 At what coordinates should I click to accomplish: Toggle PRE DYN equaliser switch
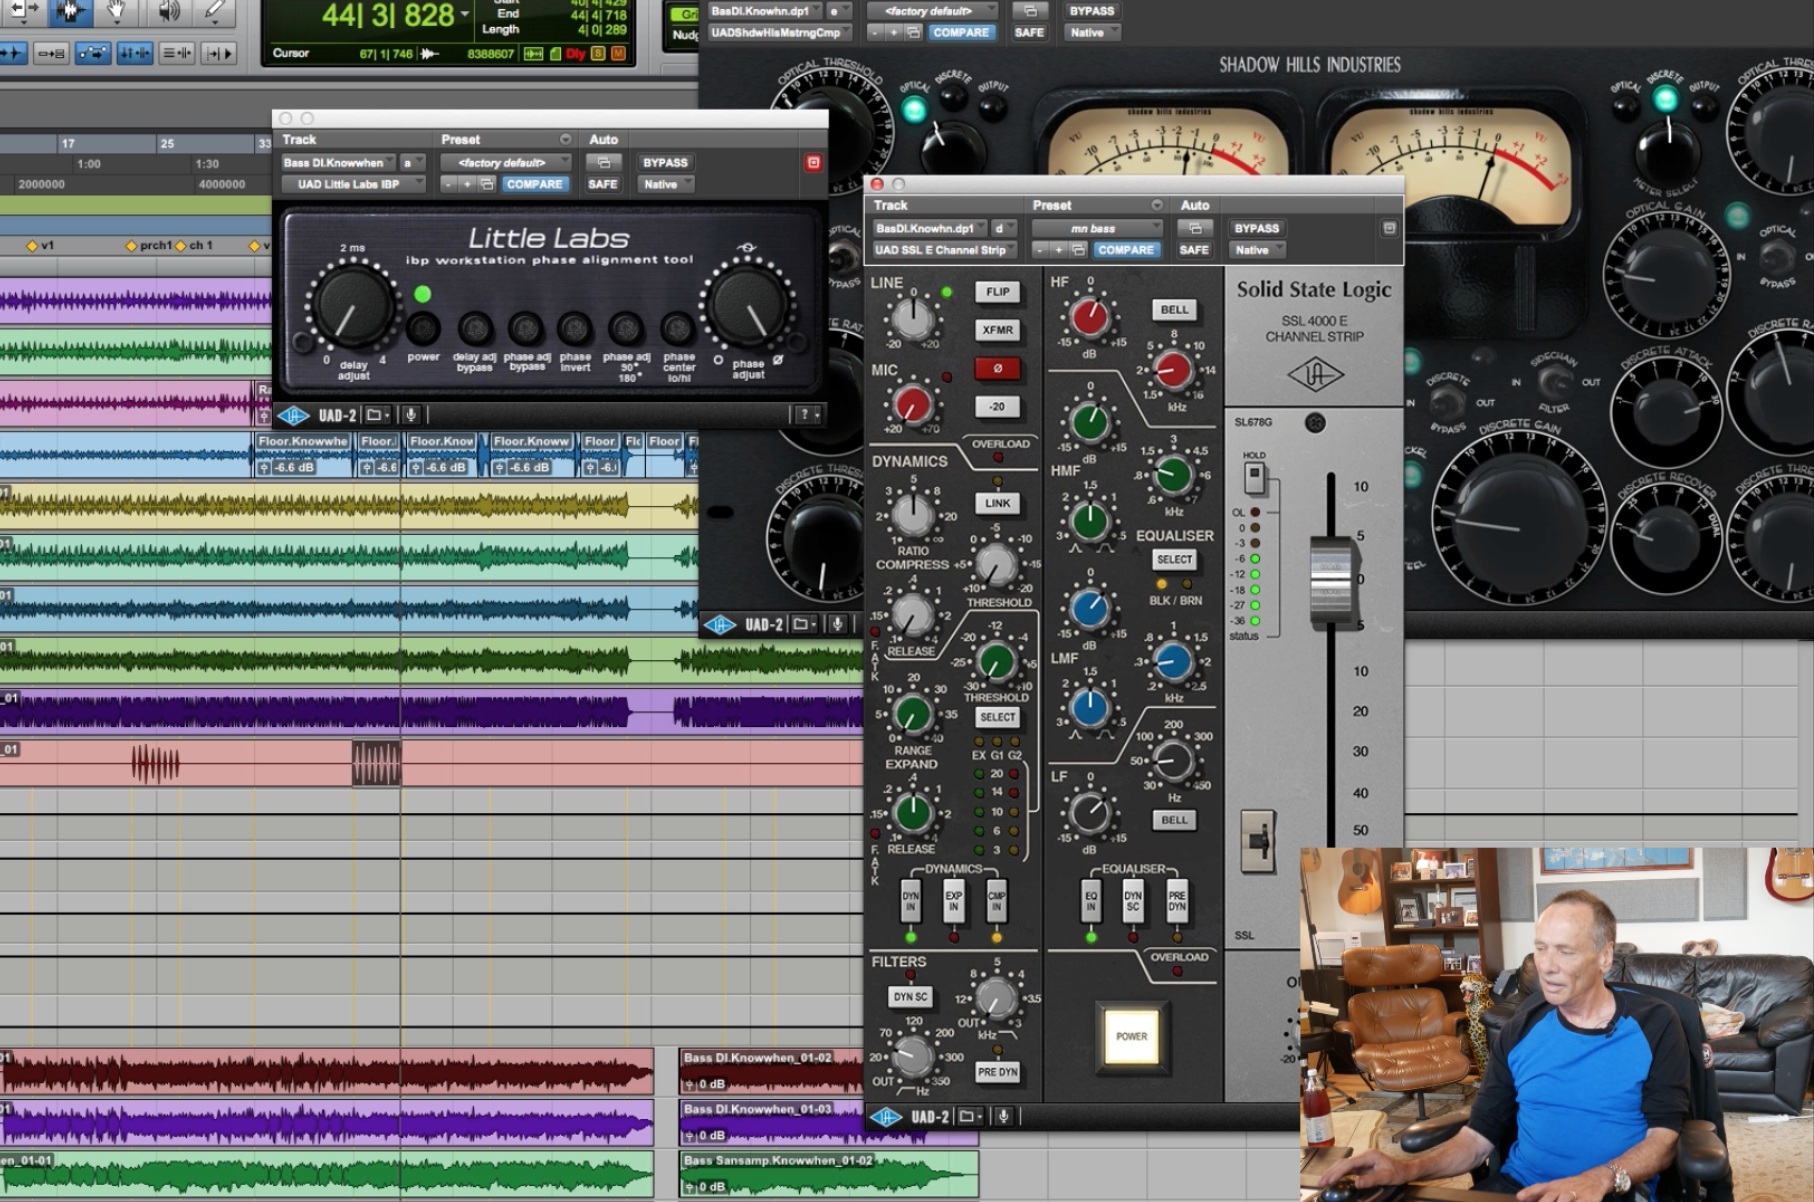pyautogui.click(x=1177, y=899)
